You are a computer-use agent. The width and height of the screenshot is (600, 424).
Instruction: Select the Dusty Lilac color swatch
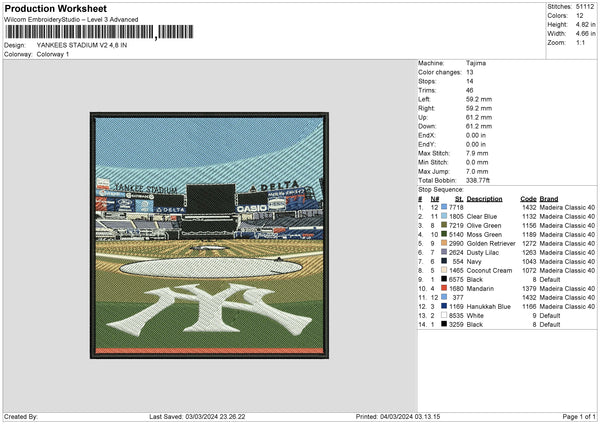tap(444, 252)
